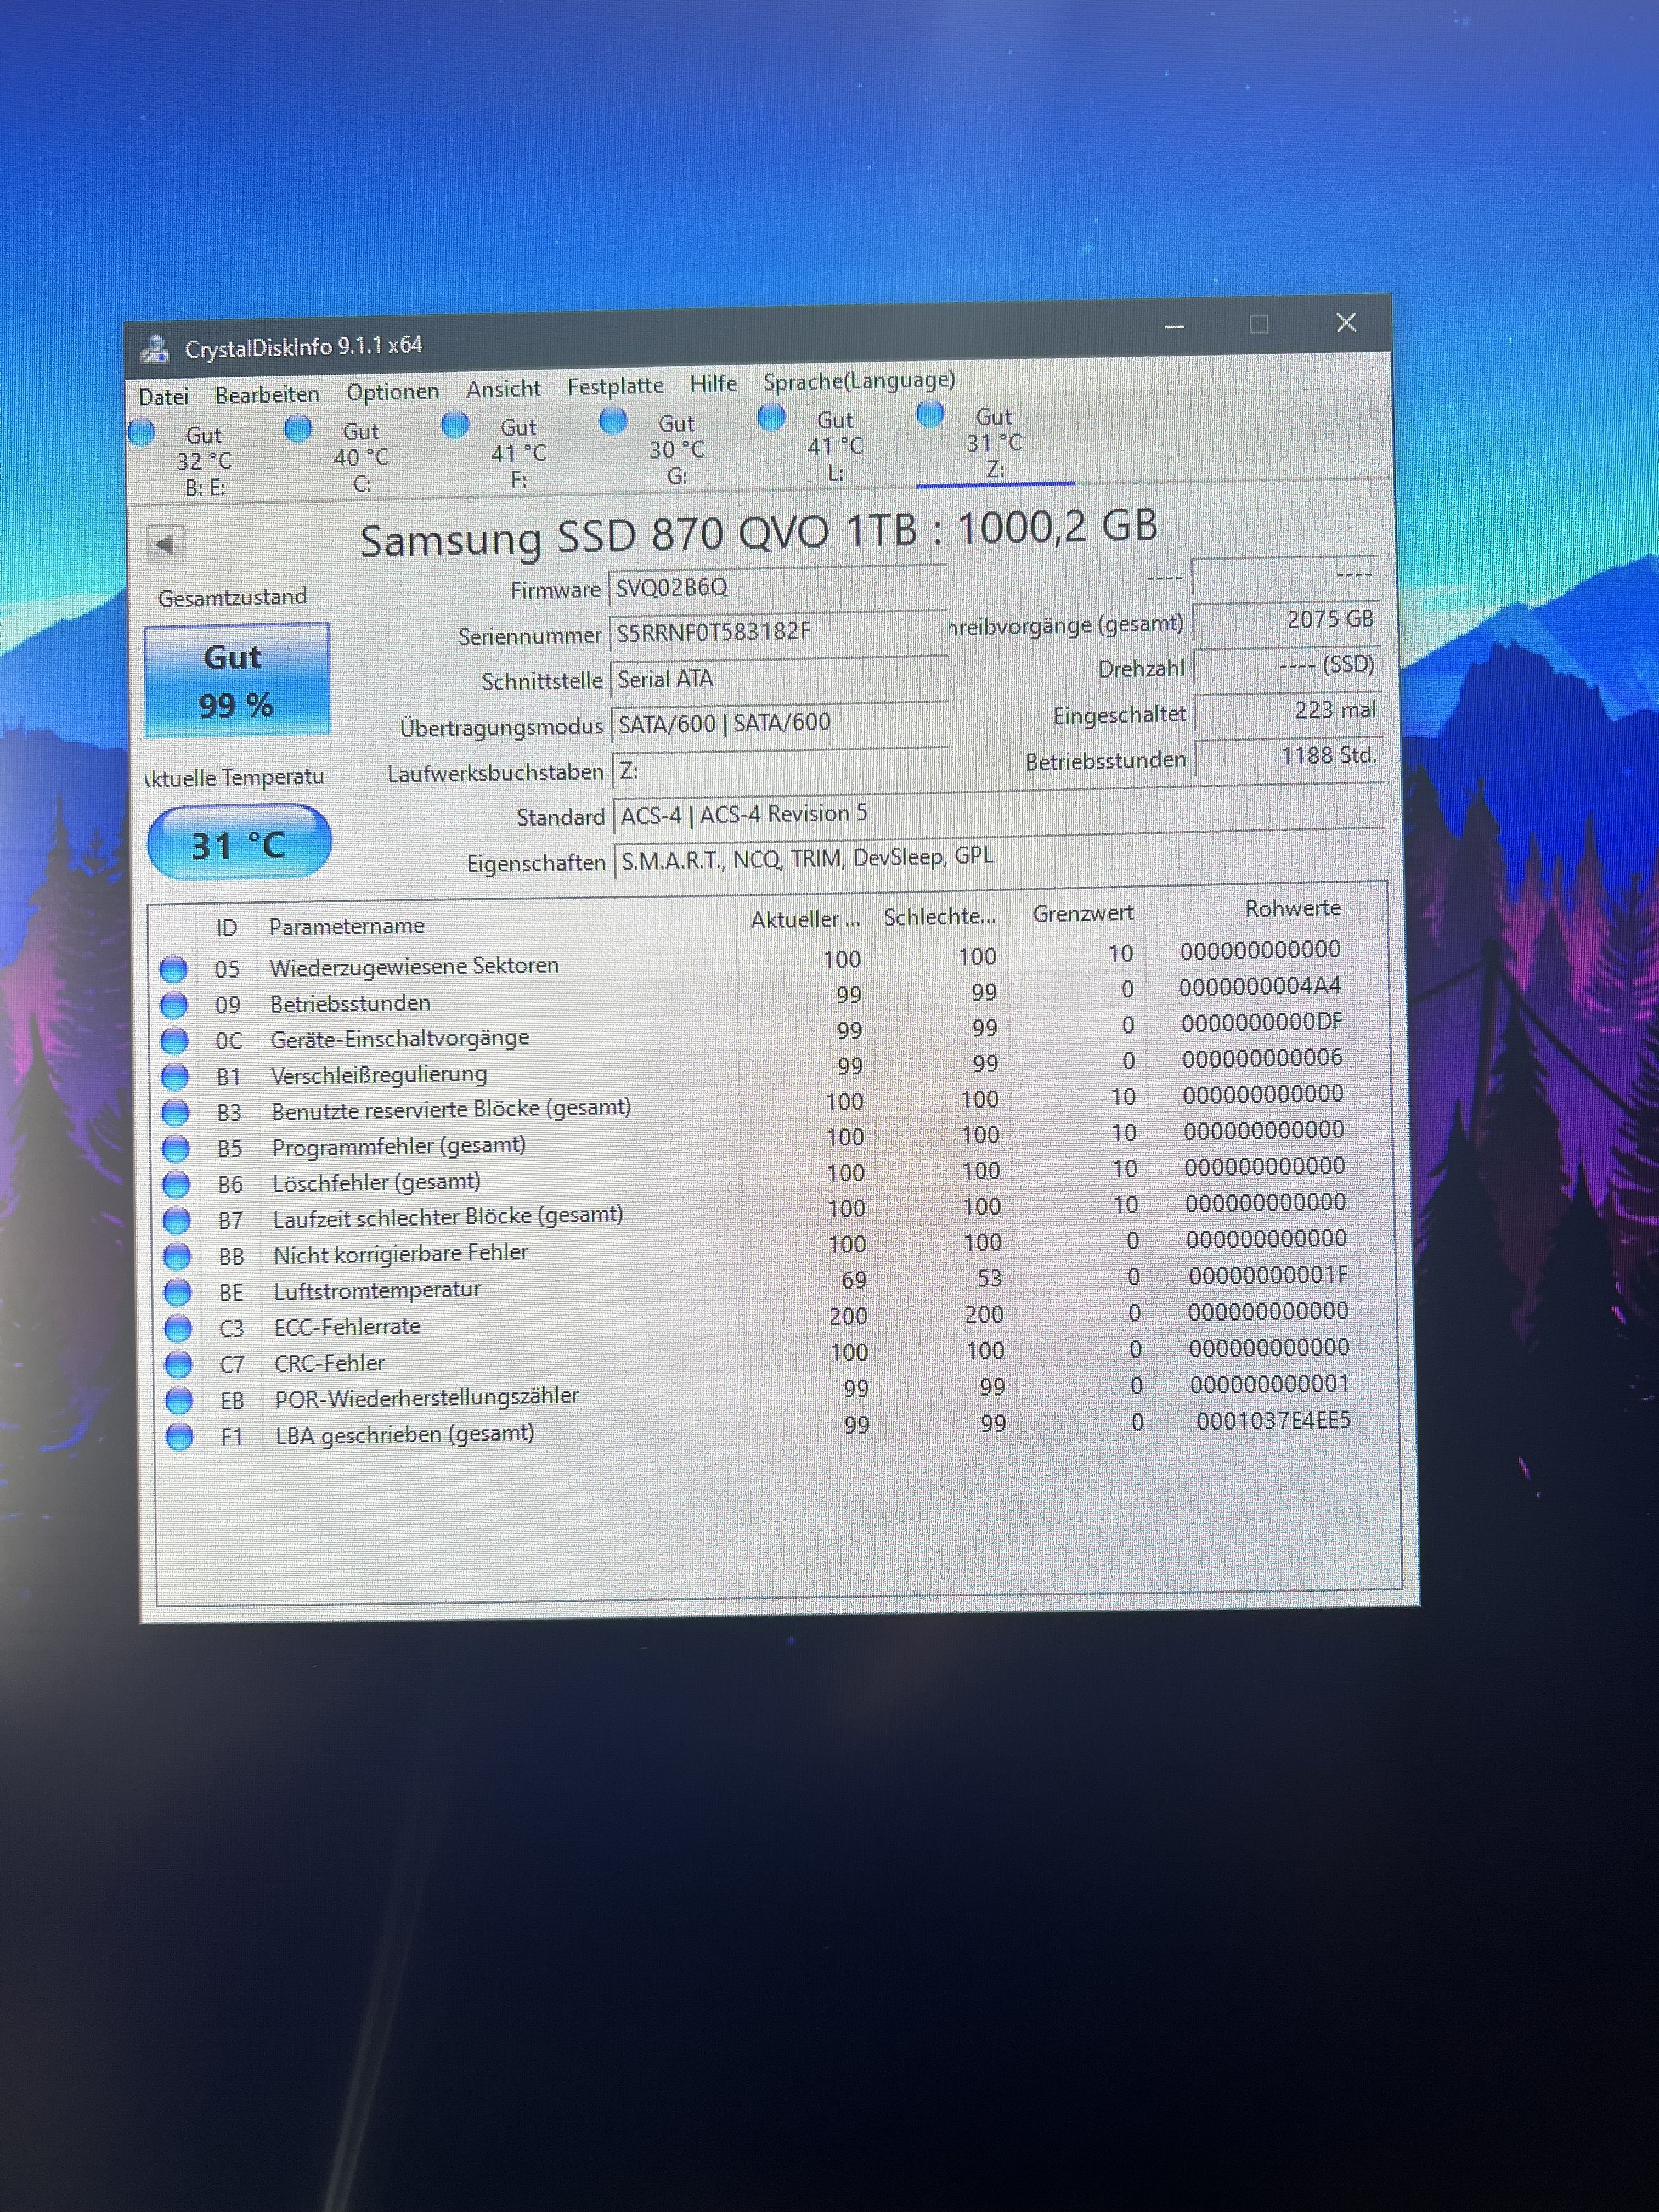This screenshot has height=2212, width=1659.
Task: Click the blue status orb for drive C:
Action: pyautogui.click(x=298, y=429)
